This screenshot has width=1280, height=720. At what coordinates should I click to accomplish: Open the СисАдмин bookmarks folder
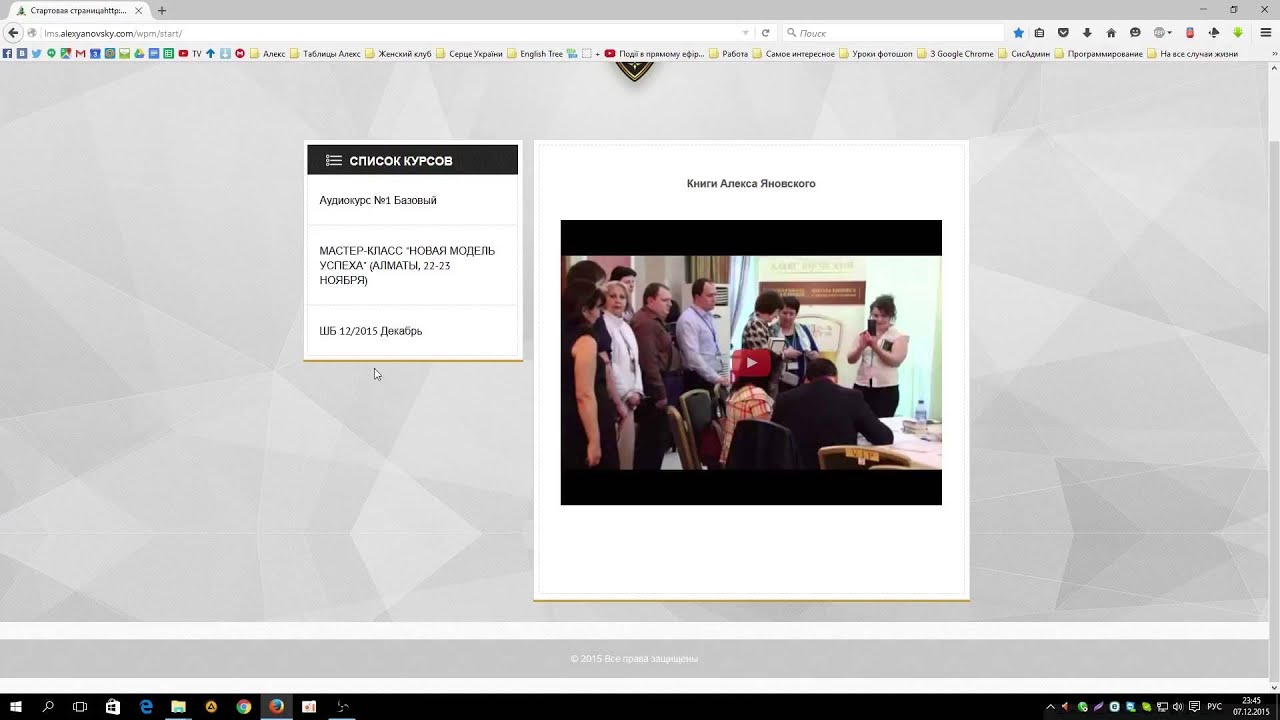1024,54
